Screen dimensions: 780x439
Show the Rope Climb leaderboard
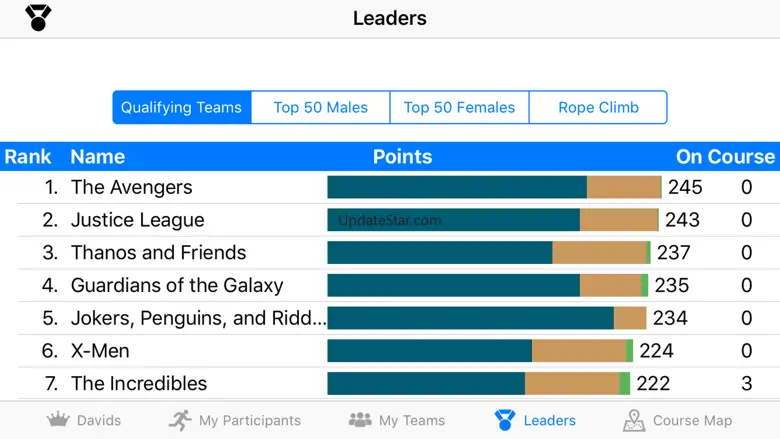click(598, 107)
